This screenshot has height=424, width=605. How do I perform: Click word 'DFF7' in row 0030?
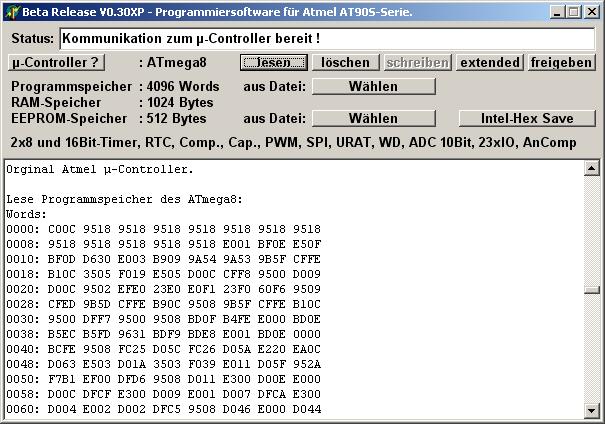click(x=97, y=319)
